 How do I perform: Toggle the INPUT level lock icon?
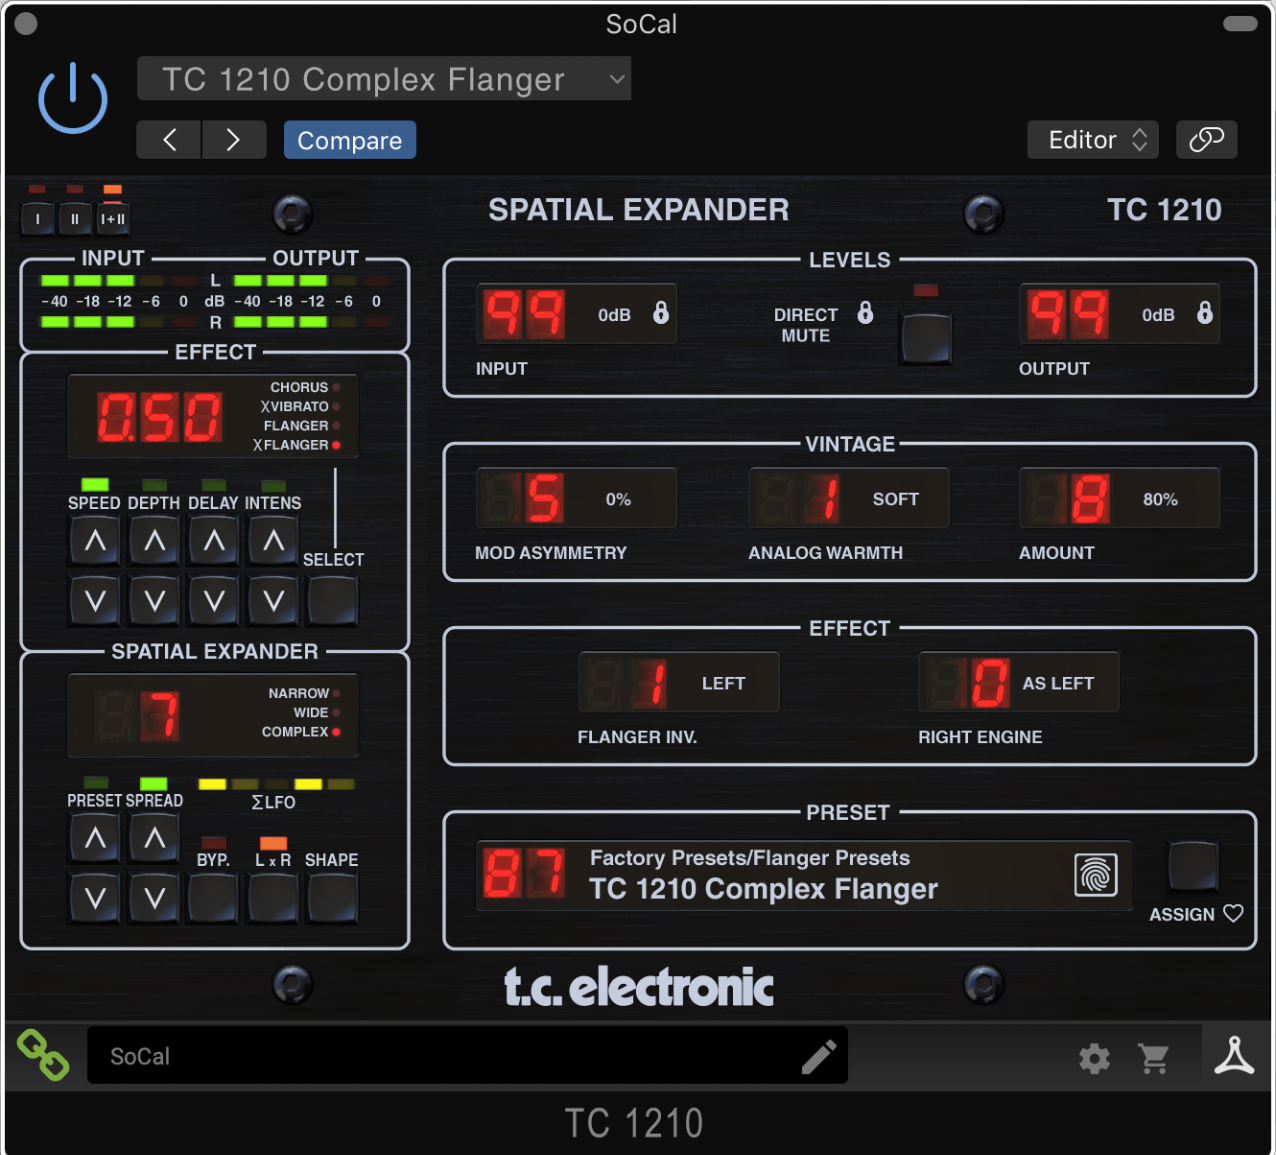pyautogui.click(x=661, y=313)
